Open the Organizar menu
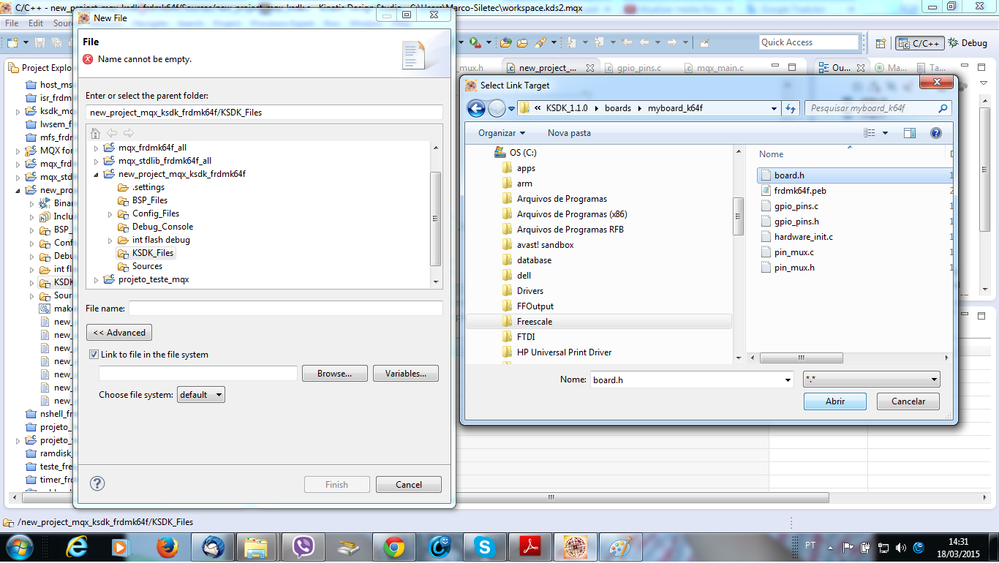This screenshot has height=563, width=999. (x=501, y=133)
